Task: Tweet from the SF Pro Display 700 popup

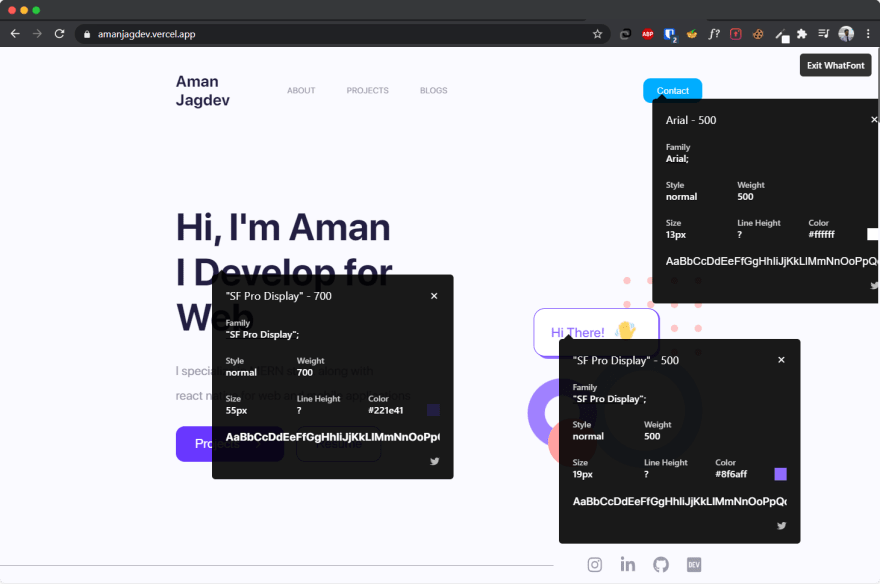Action: pyautogui.click(x=434, y=461)
